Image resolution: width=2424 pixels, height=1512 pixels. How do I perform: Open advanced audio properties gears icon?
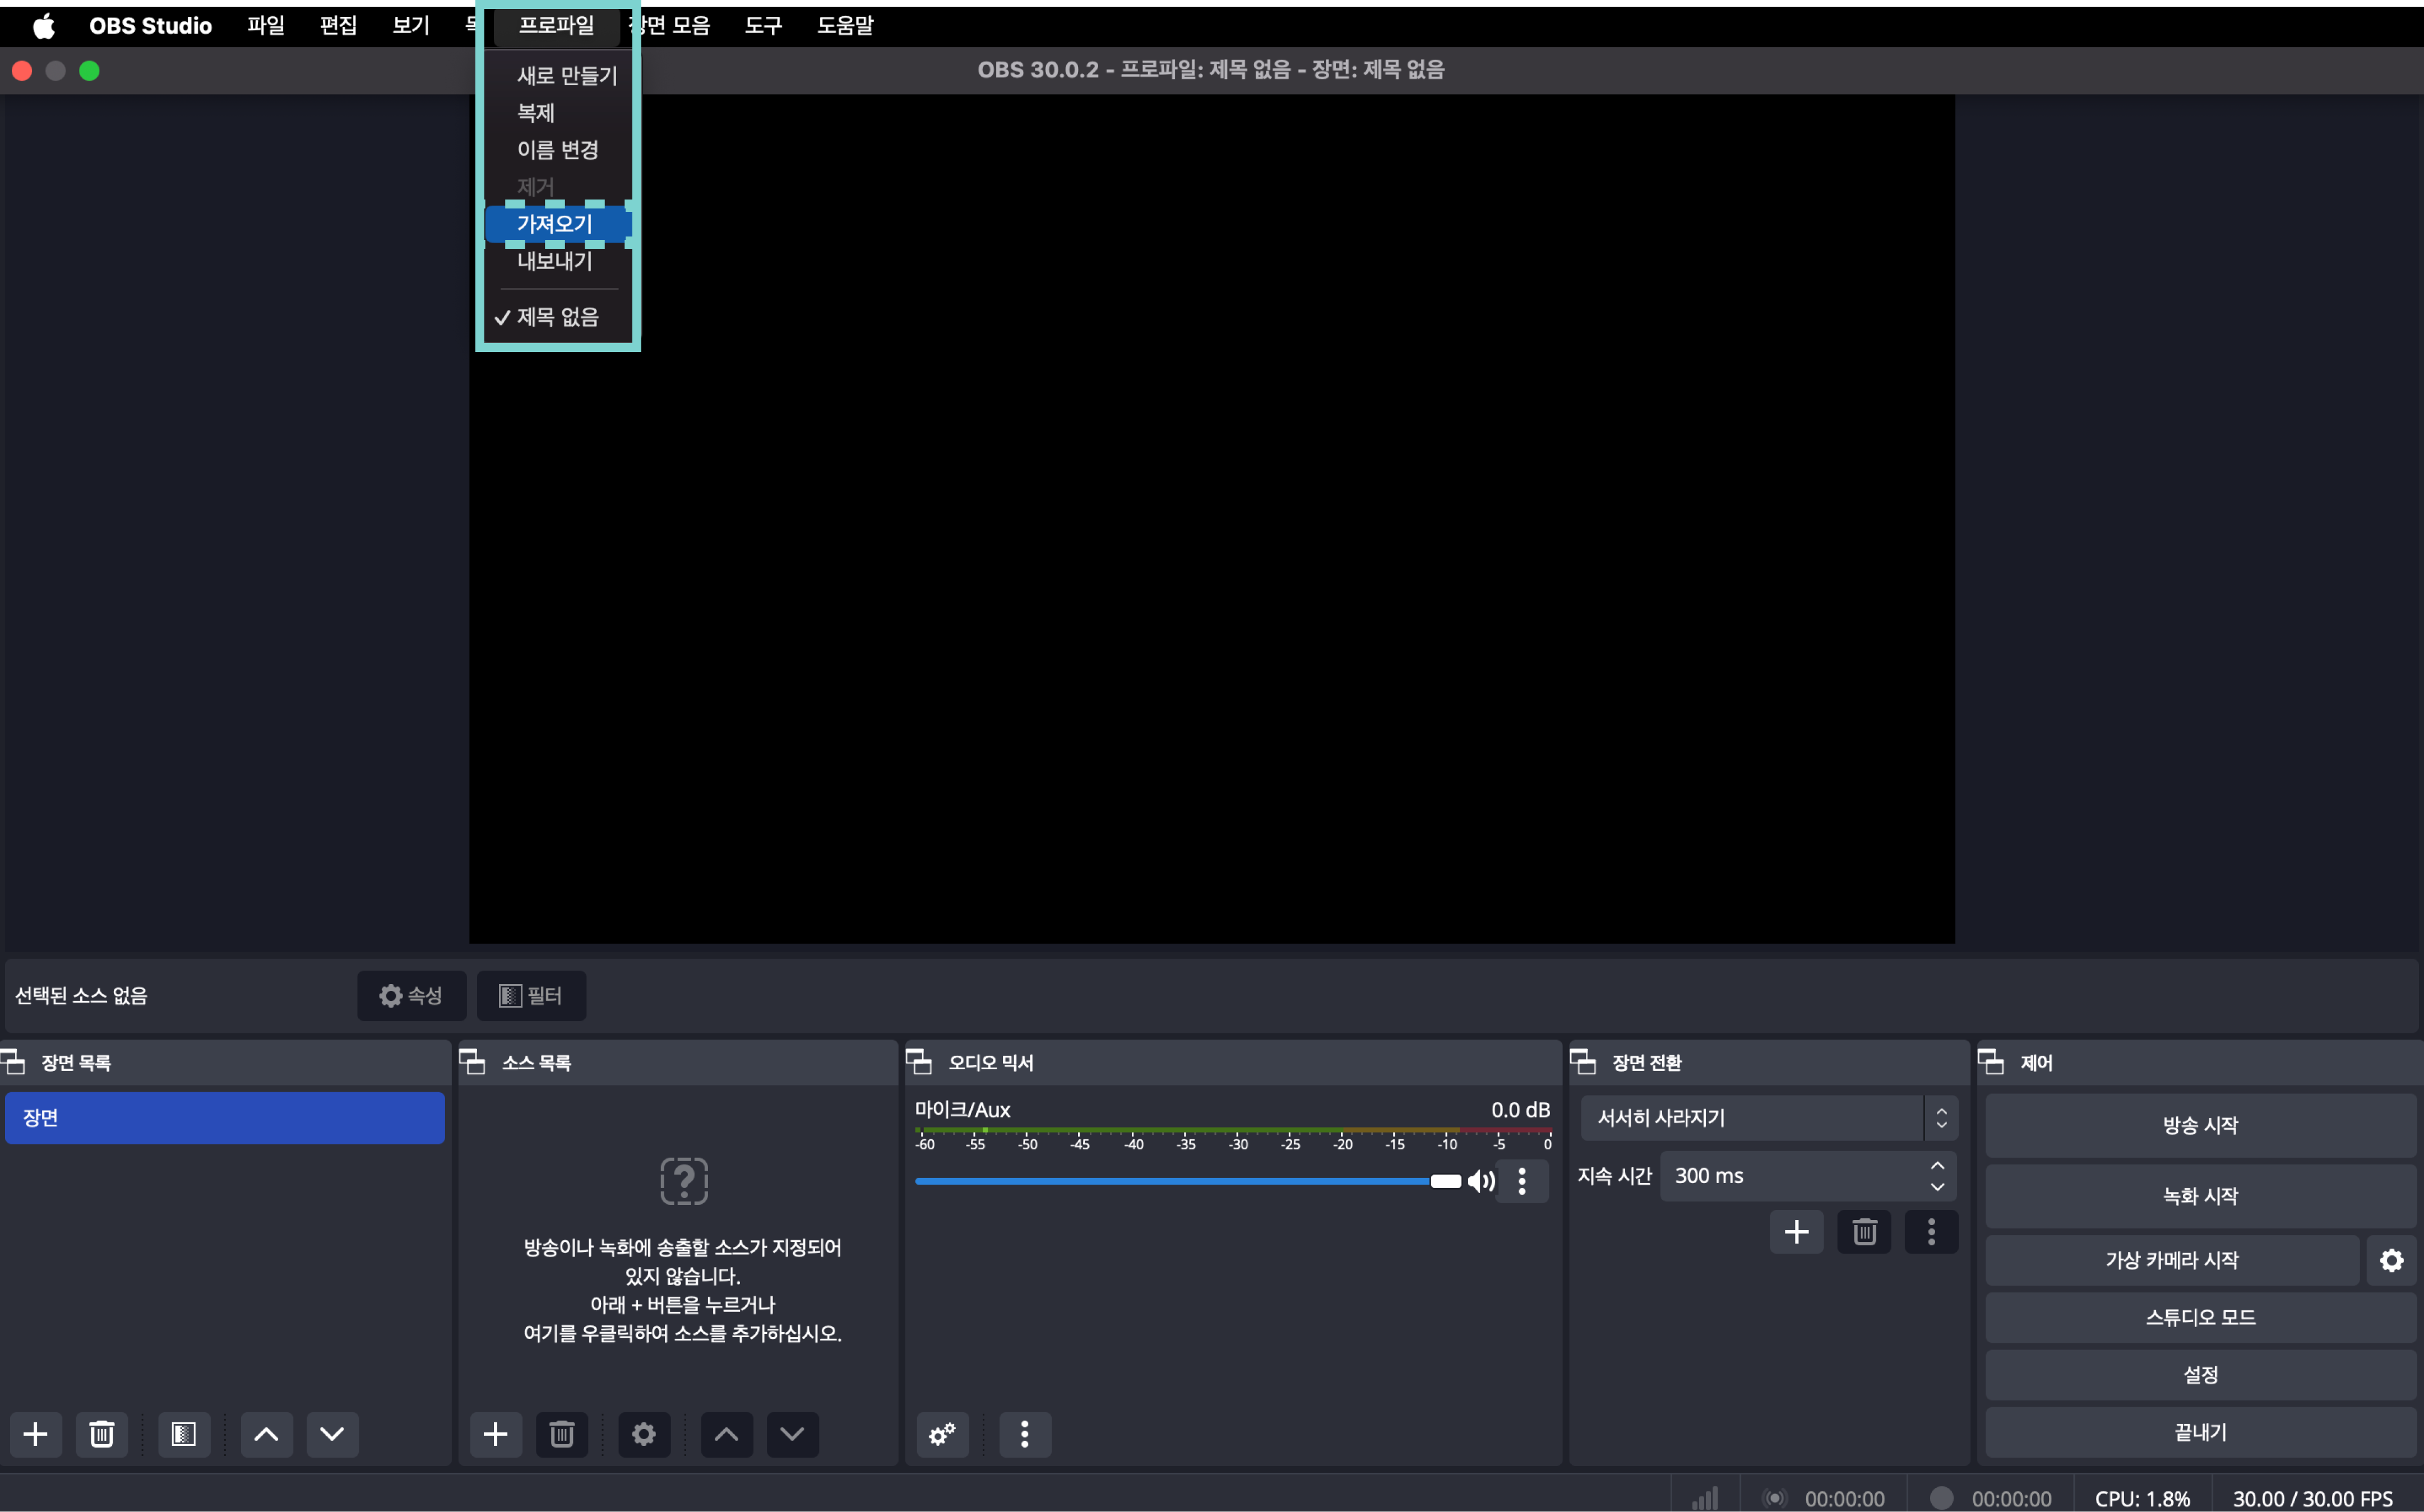pyautogui.click(x=942, y=1434)
